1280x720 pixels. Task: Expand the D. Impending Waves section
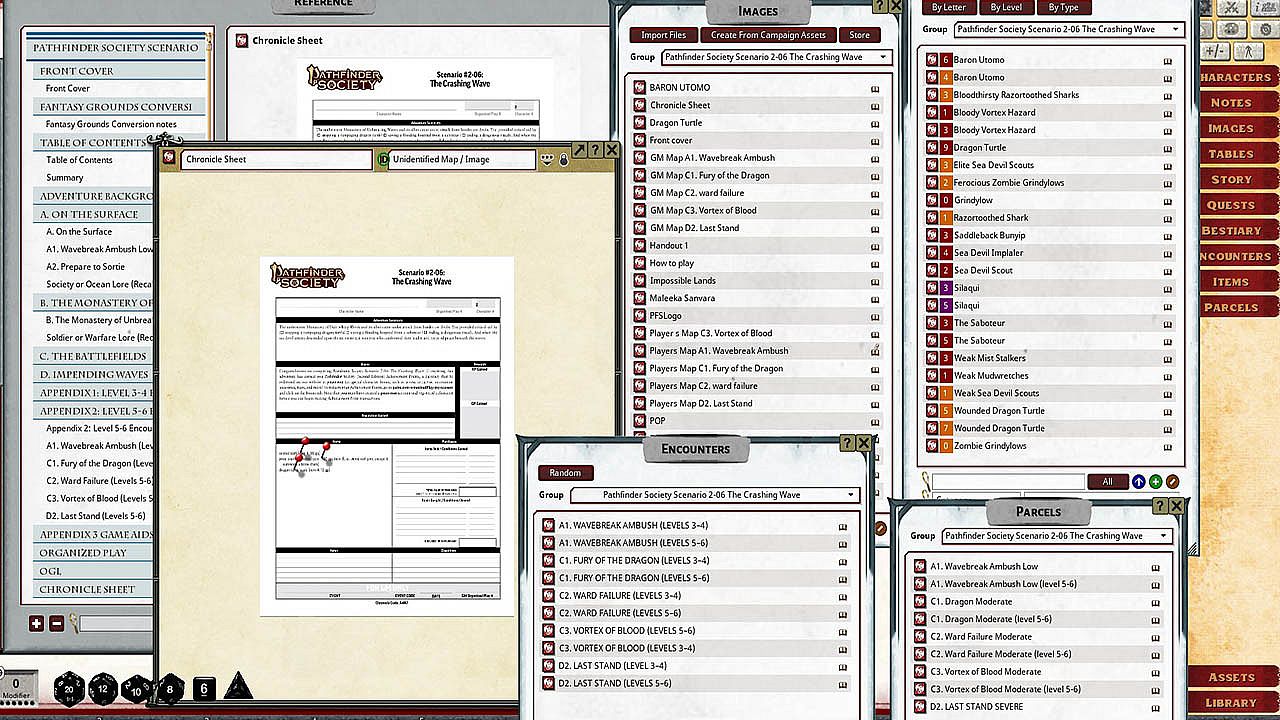point(94,374)
